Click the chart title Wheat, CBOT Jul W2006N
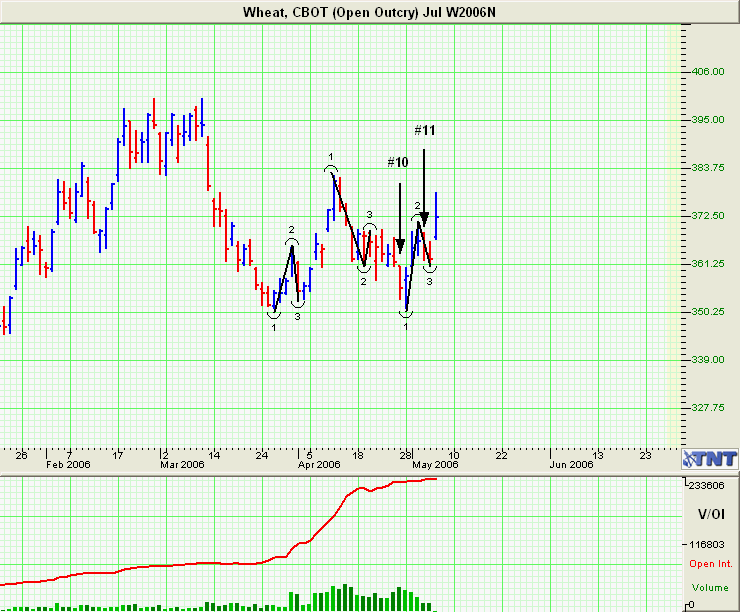740x612 pixels. pos(369,12)
